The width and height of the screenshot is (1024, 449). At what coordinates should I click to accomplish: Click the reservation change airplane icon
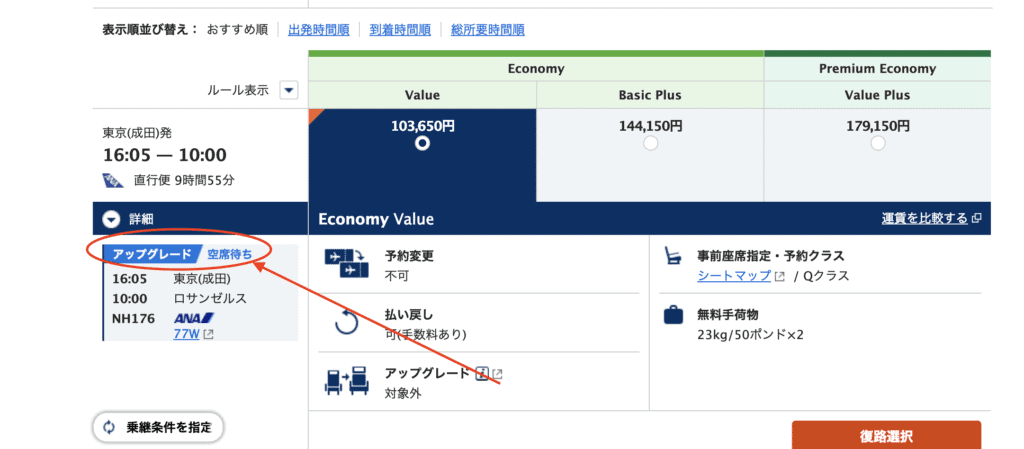point(346,264)
